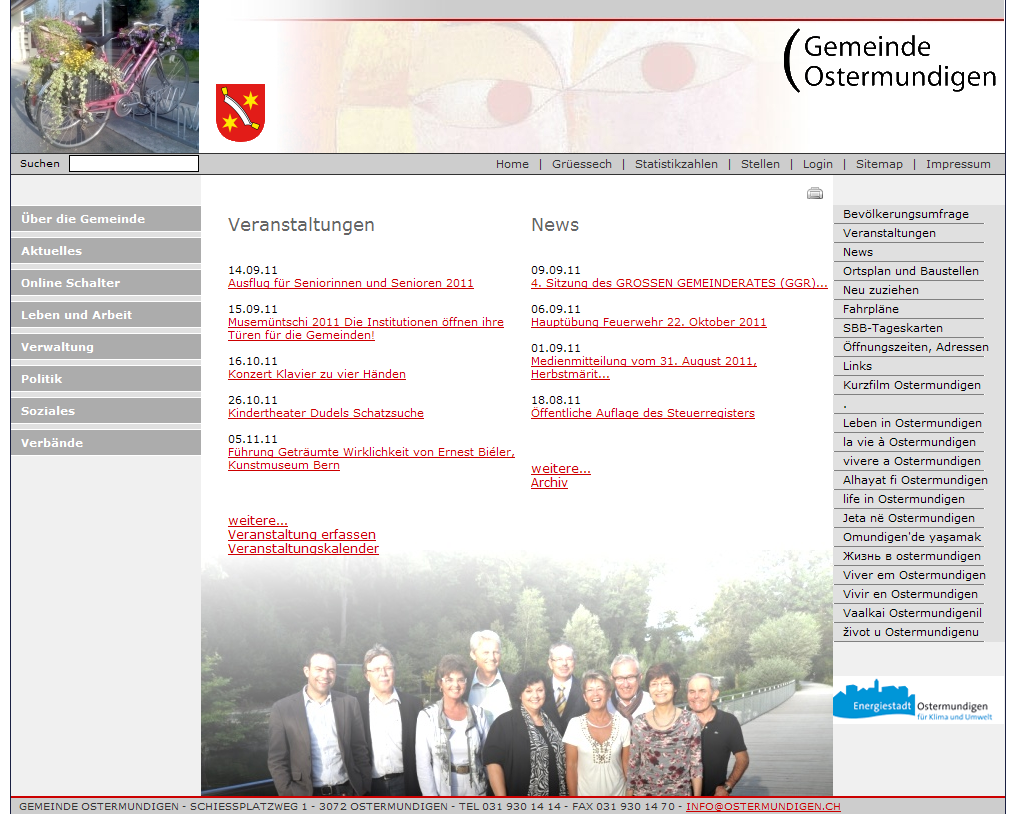The image size is (1016, 814).
Task: Select the Politik menu item
Action: point(106,379)
